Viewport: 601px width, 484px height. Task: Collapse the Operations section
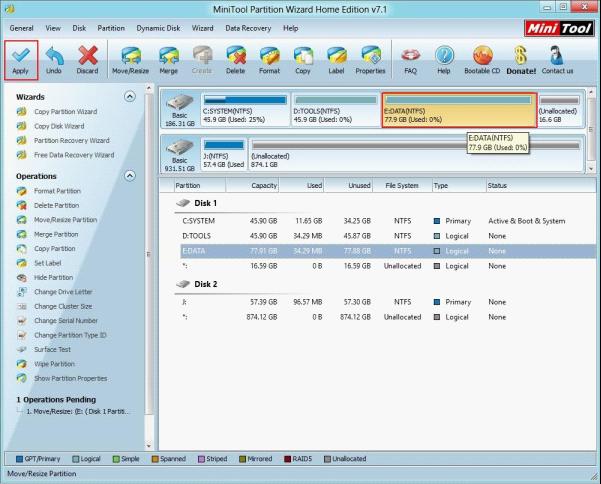coord(130,176)
